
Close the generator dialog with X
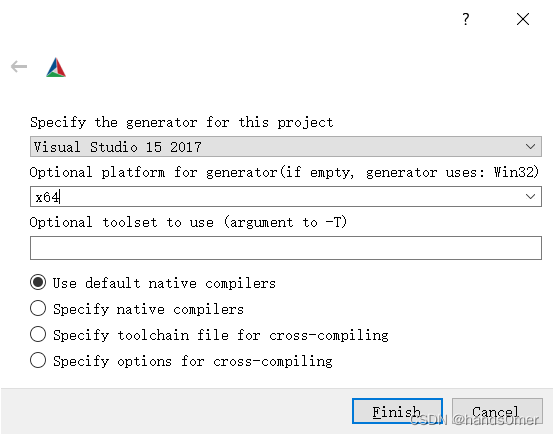[523, 19]
